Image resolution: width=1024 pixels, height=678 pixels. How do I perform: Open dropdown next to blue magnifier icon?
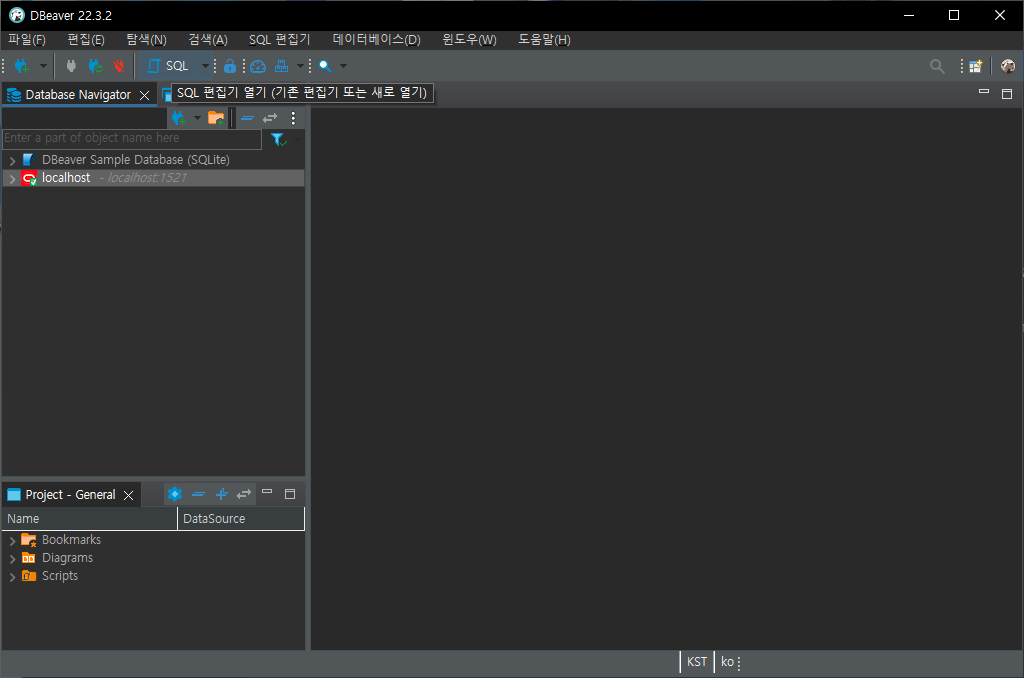344,66
